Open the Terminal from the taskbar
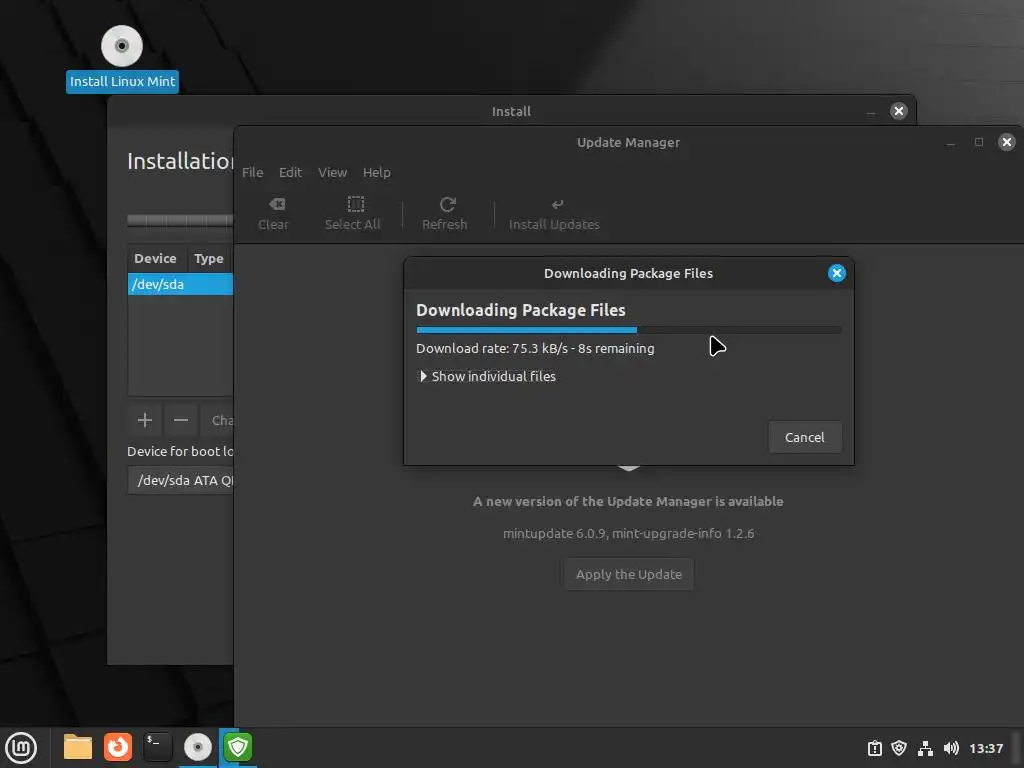This screenshot has height=768, width=1024. [157, 747]
